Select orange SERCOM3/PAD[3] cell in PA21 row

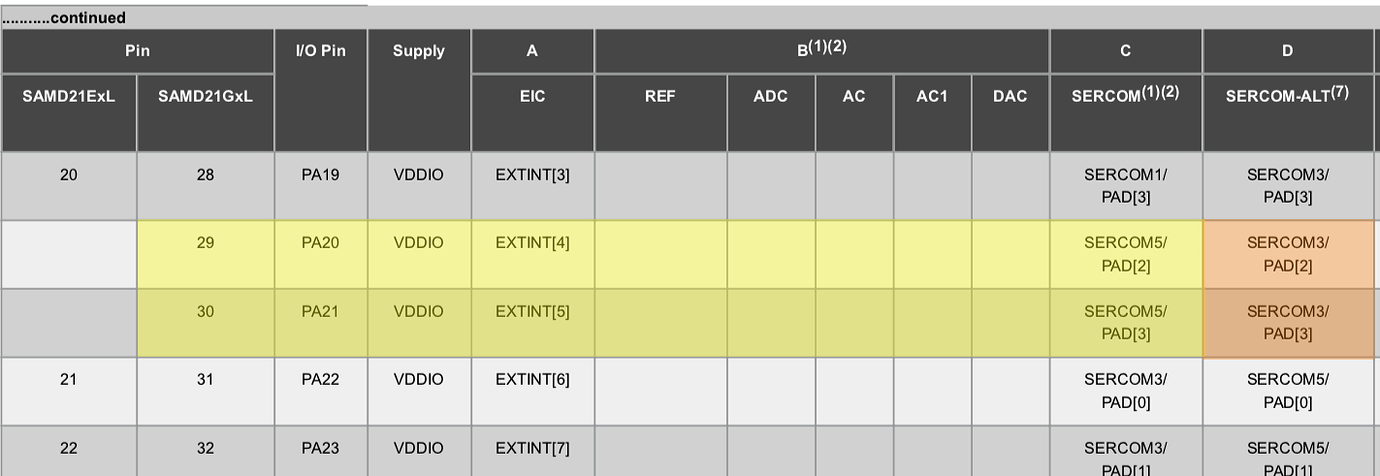(1287, 322)
